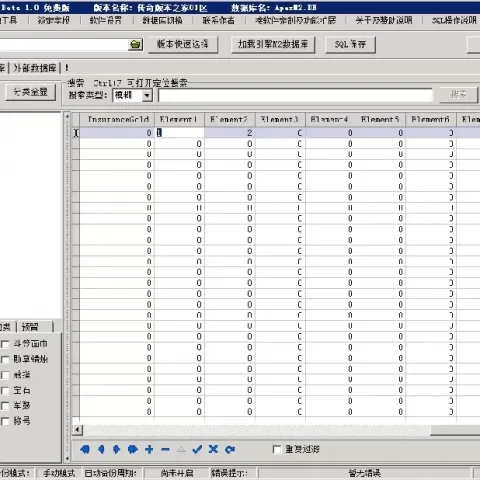Open the 数据库切换 menu

click(163, 20)
